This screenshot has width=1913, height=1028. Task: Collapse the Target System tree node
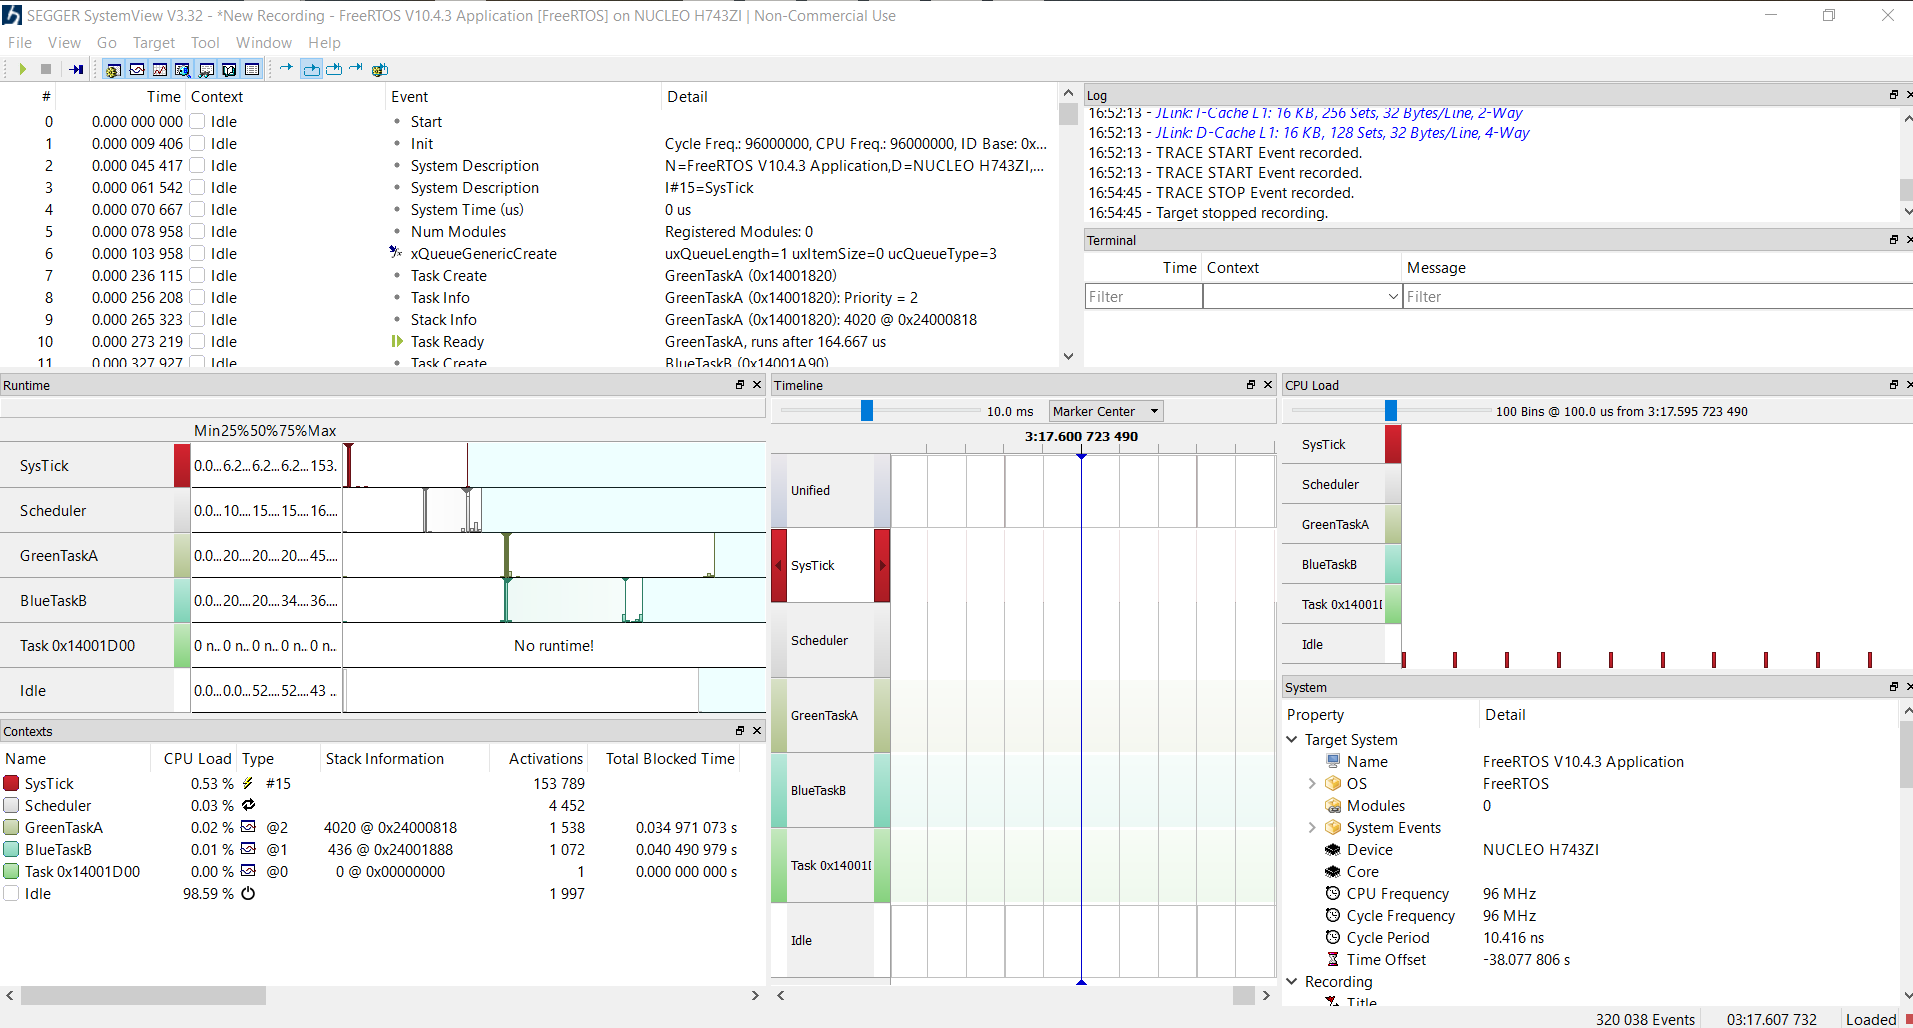(1292, 739)
